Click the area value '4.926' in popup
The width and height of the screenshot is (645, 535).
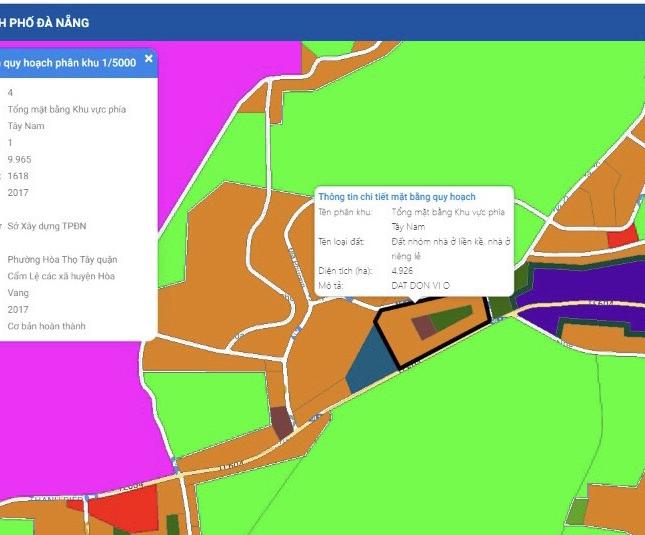[x=402, y=271]
